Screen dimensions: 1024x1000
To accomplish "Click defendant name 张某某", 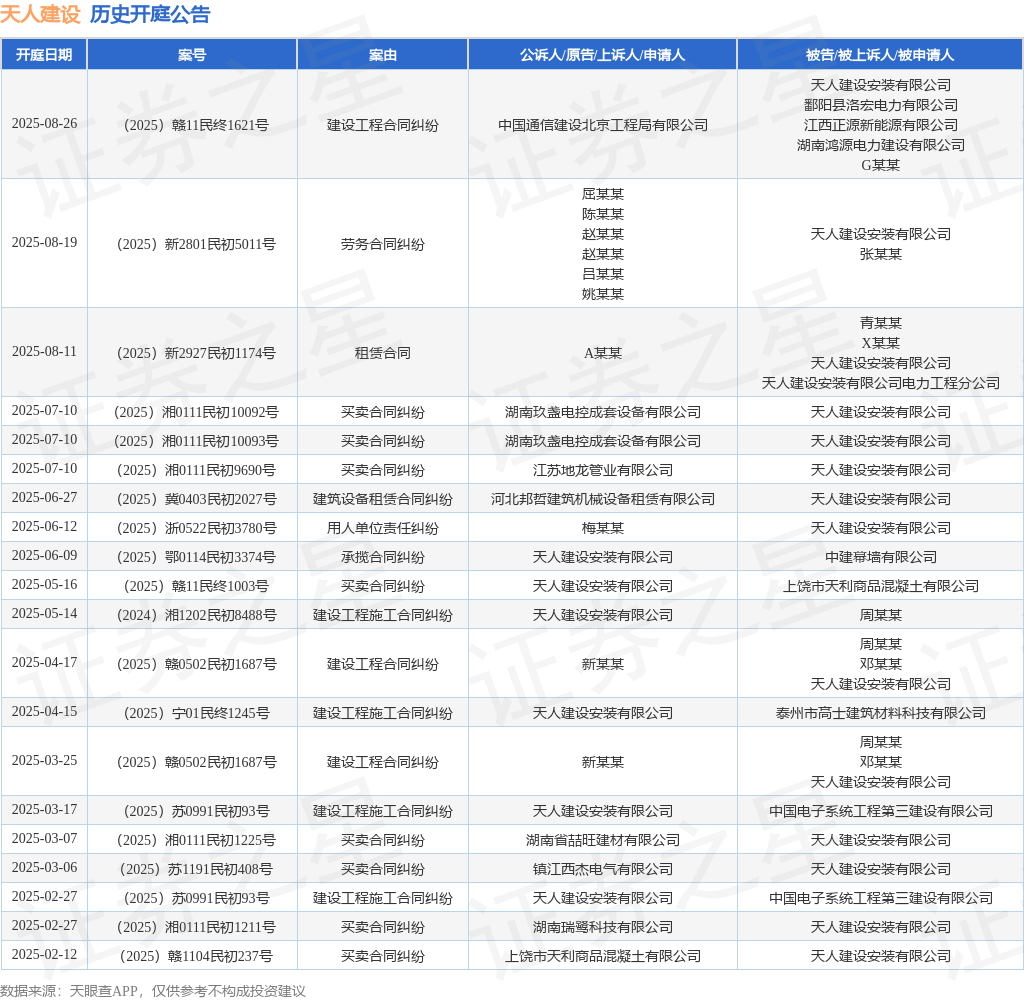I will 880,253.
